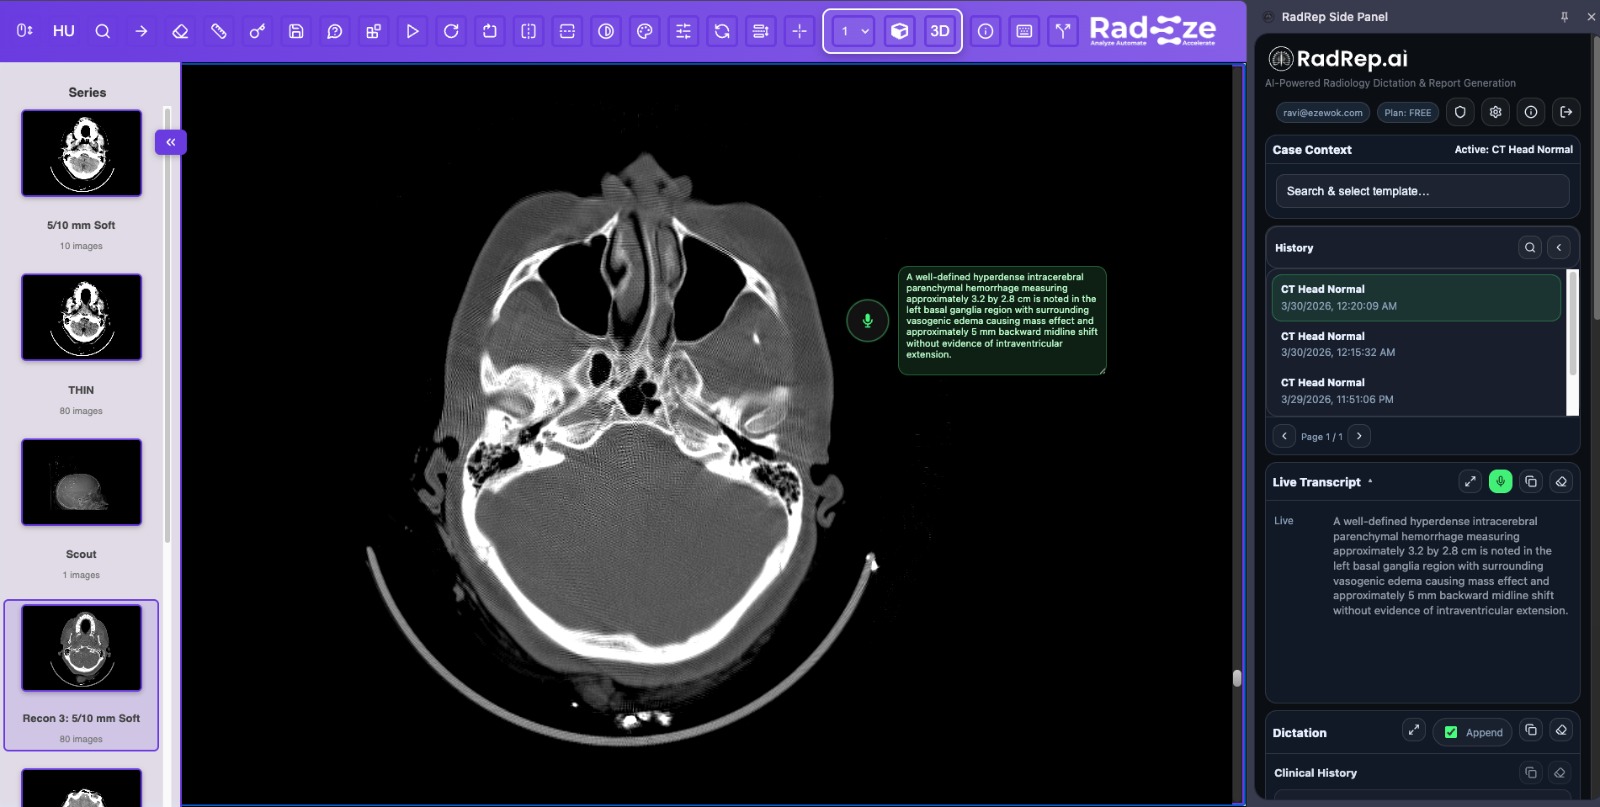Viewport: 1600px width, 807px height.
Task: Select the eraser tool in top toolbar
Action: pyautogui.click(x=180, y=31)
